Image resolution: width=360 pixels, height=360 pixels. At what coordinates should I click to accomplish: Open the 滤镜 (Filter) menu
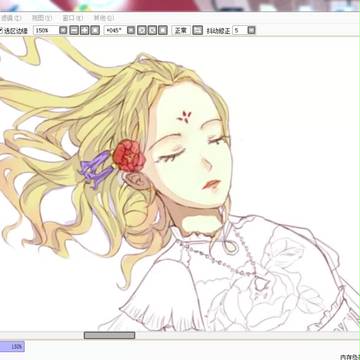[11, 18]
